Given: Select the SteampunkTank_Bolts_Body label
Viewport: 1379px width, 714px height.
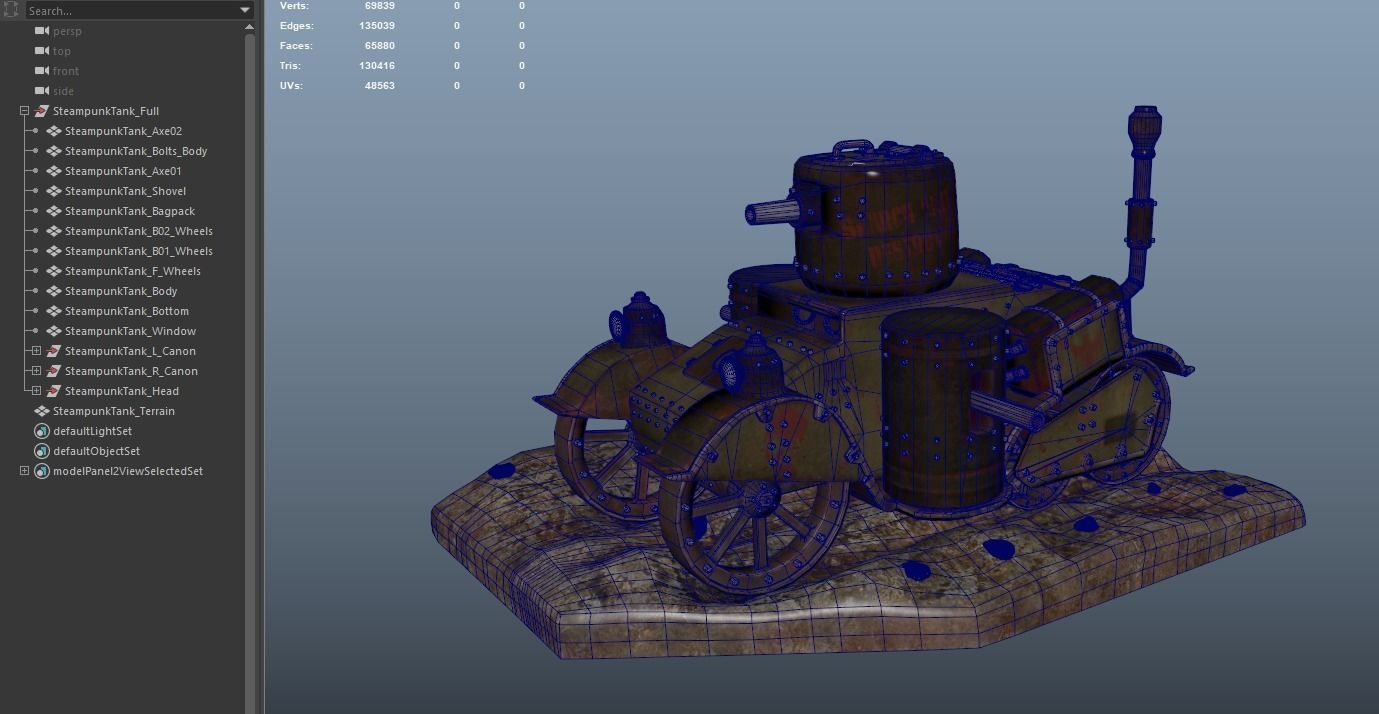Looking at the screenshot, I should click(136, 151).
